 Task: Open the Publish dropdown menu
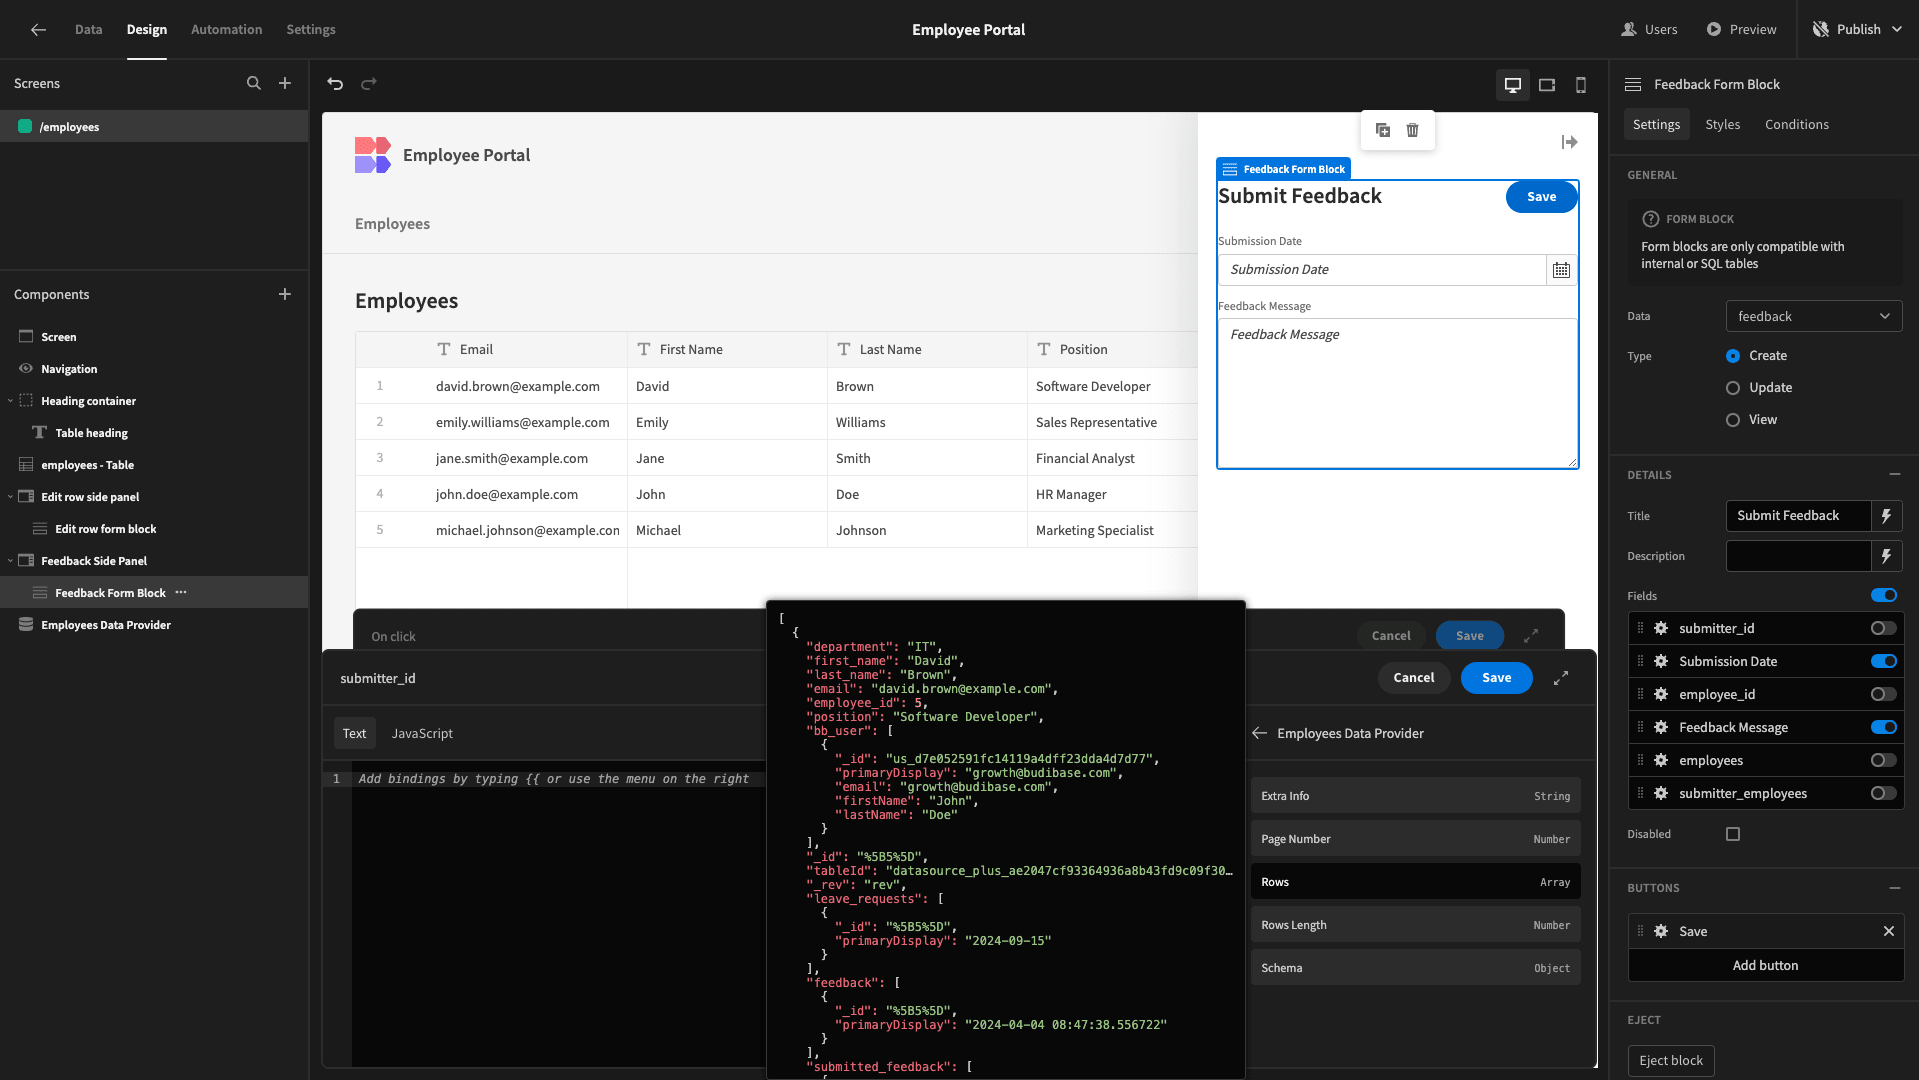(1858, 30)
